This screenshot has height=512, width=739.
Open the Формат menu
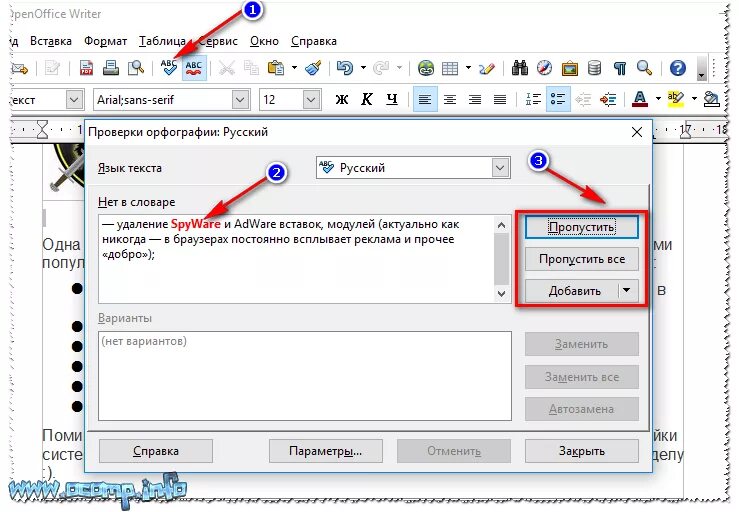(106, 41)
